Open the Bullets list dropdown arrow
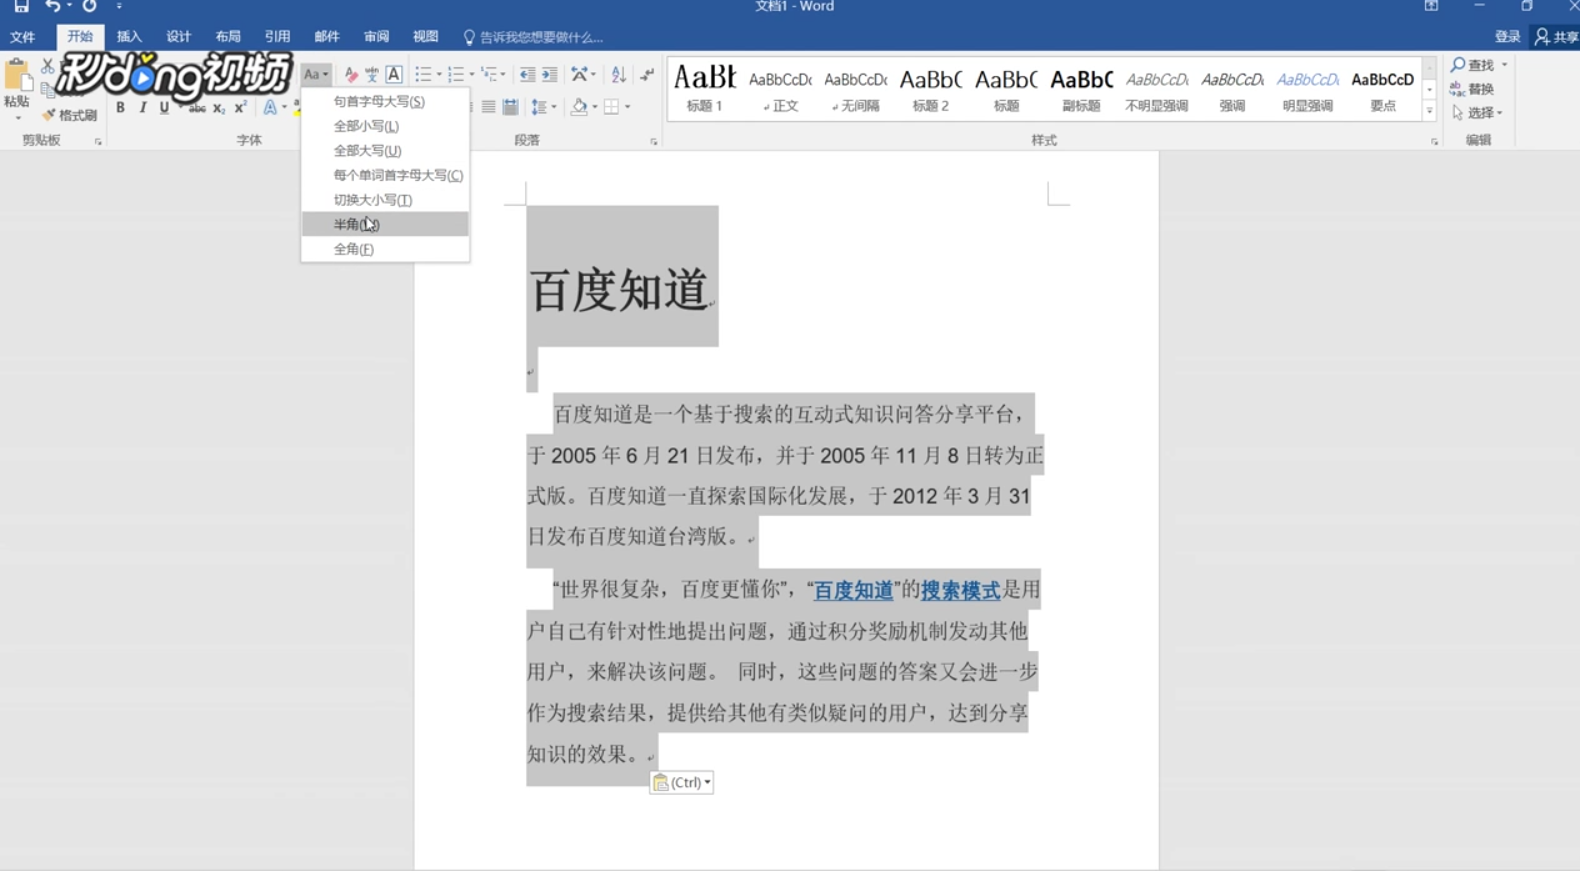 pos(439,74)
